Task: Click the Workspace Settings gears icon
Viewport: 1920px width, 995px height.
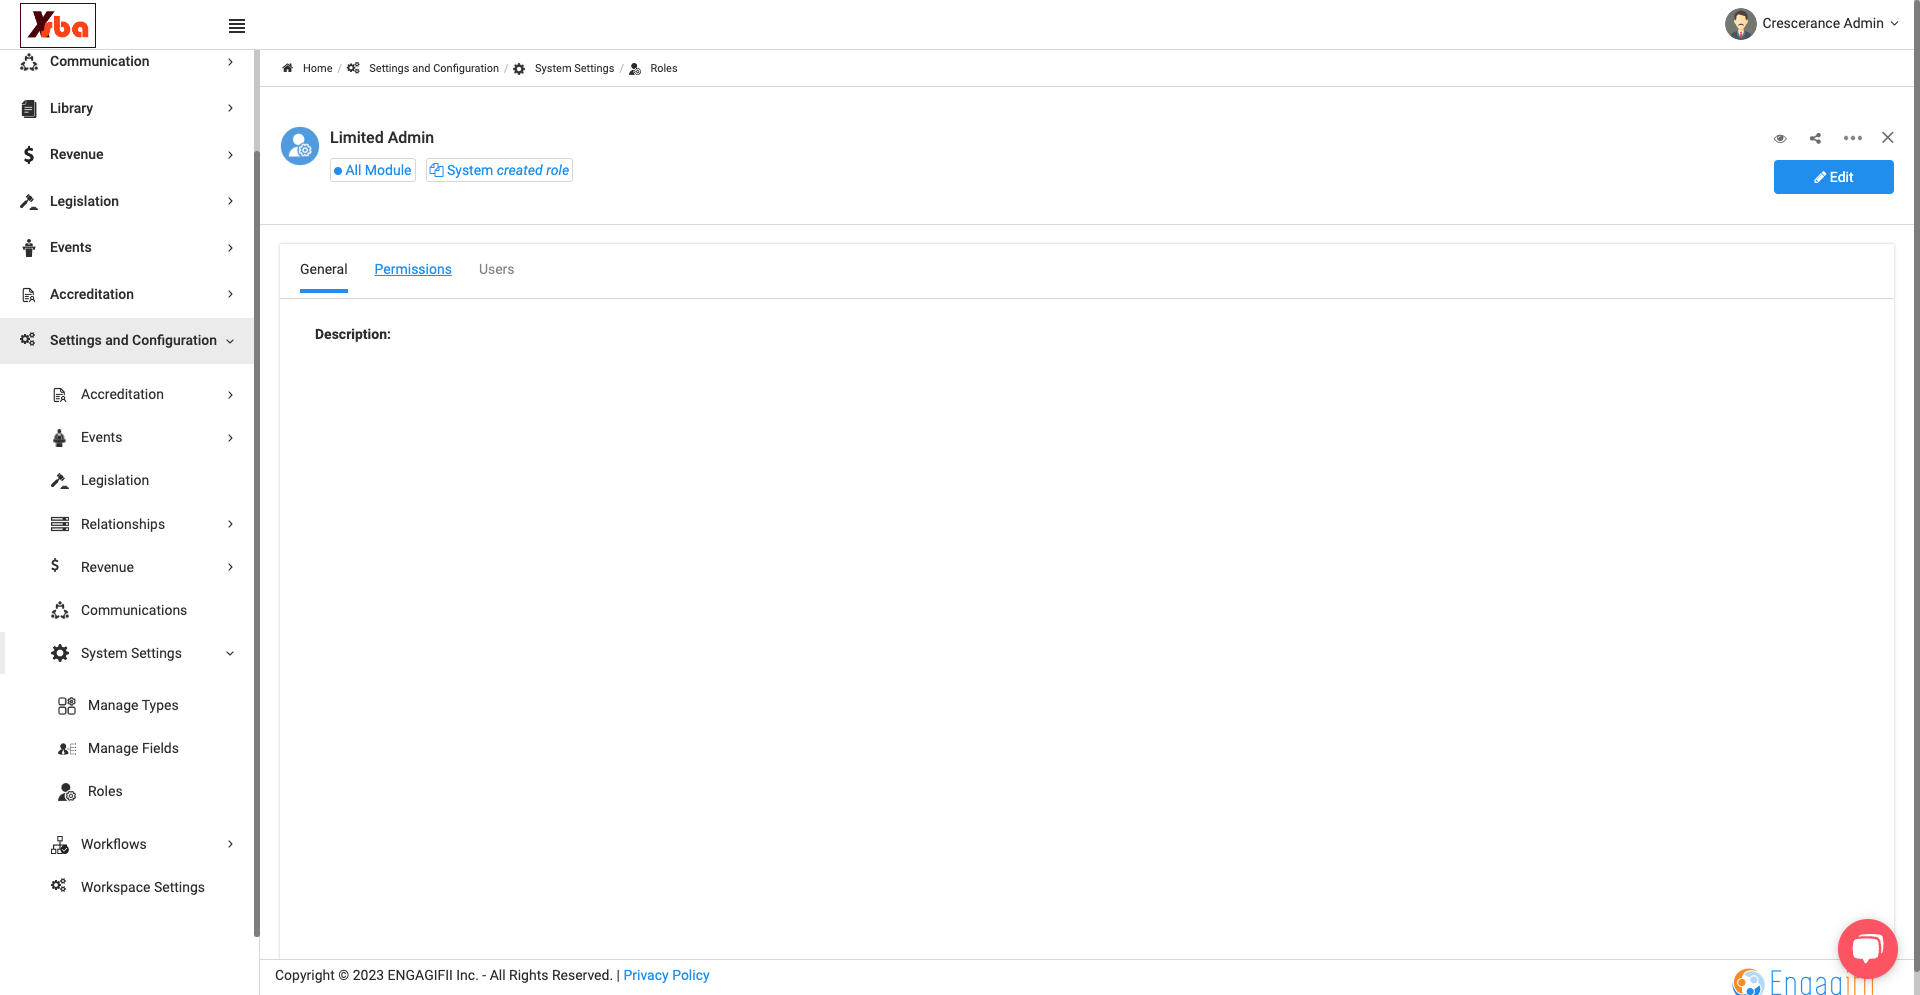Action: point(59,886)
